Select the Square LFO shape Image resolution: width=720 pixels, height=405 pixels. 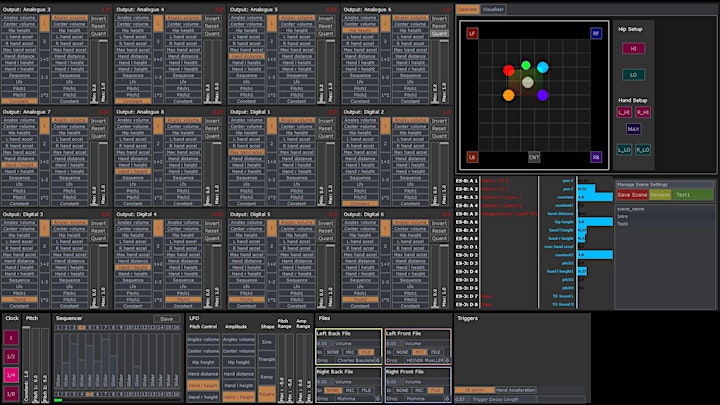click(266, 394)
